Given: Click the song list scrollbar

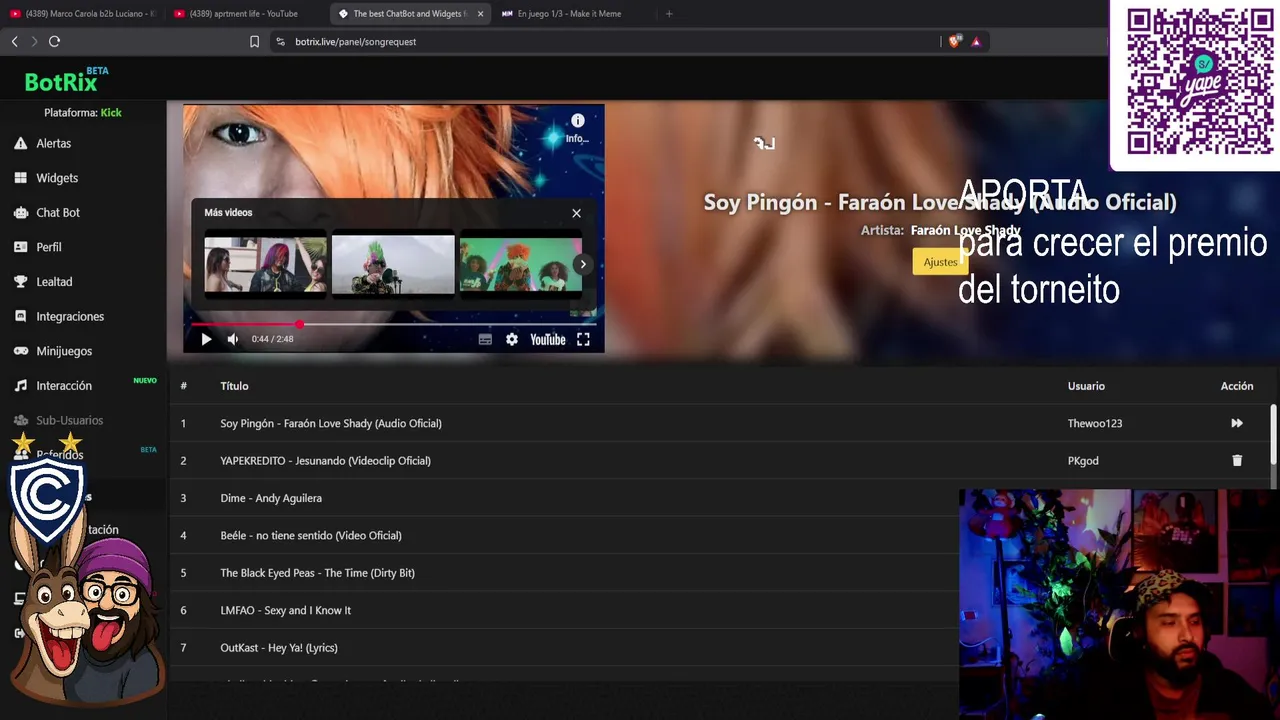Looking at the screenshot, I should (1273, 435).
